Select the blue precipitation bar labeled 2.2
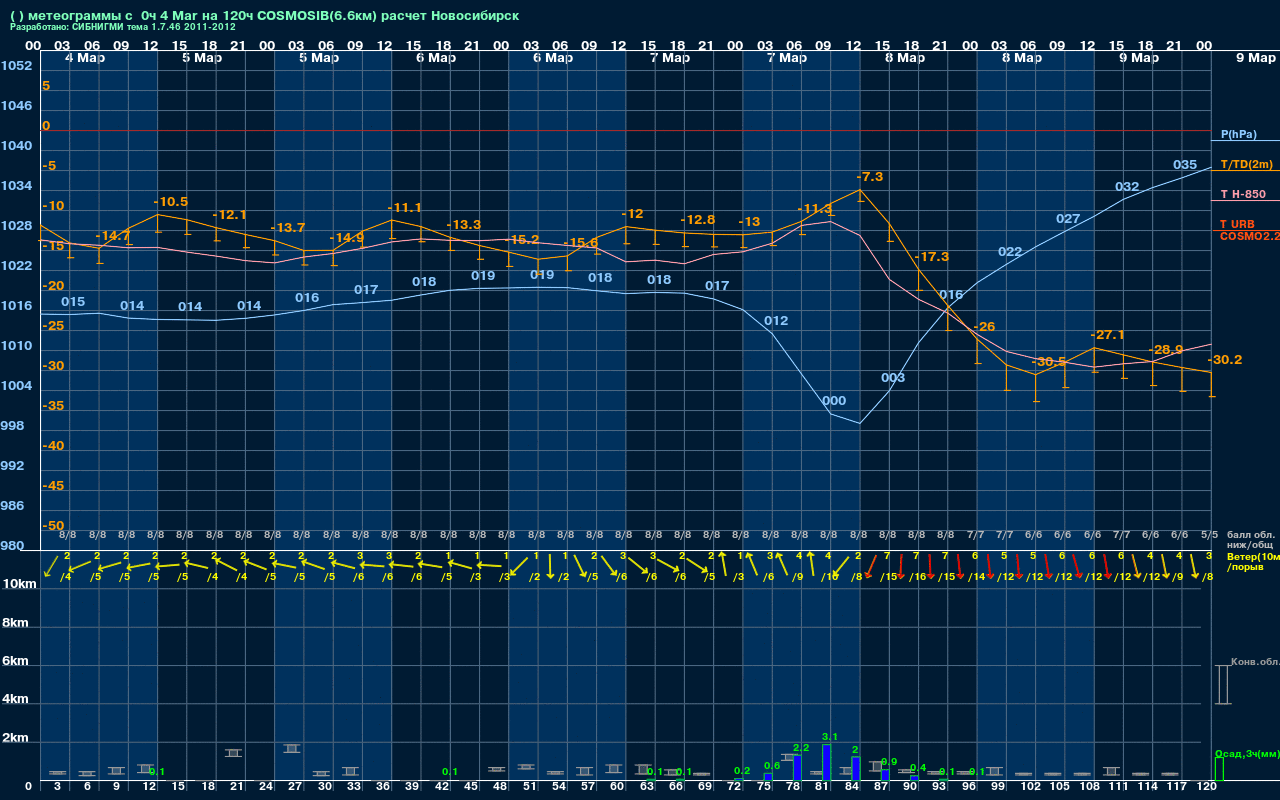Image resolution: width=1280 pixels, height=800 pixels. pyautogui.click(x=797, y=767)
